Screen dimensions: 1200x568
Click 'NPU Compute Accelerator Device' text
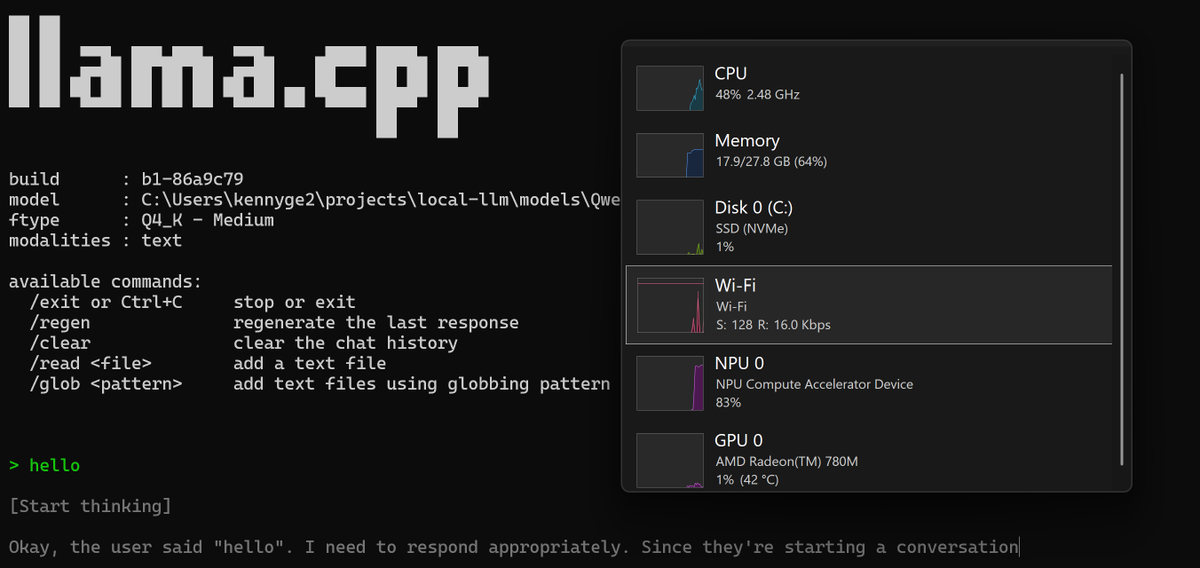click(x=814, y=384)
